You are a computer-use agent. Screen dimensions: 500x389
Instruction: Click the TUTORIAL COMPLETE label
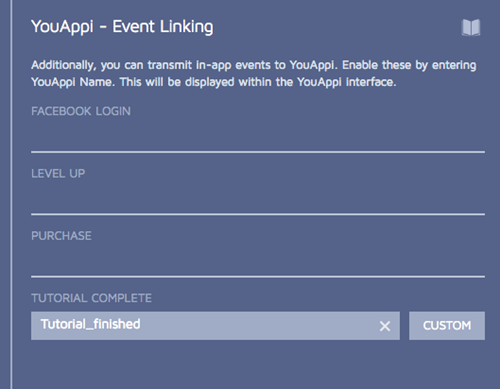click(x=91, y=298)
